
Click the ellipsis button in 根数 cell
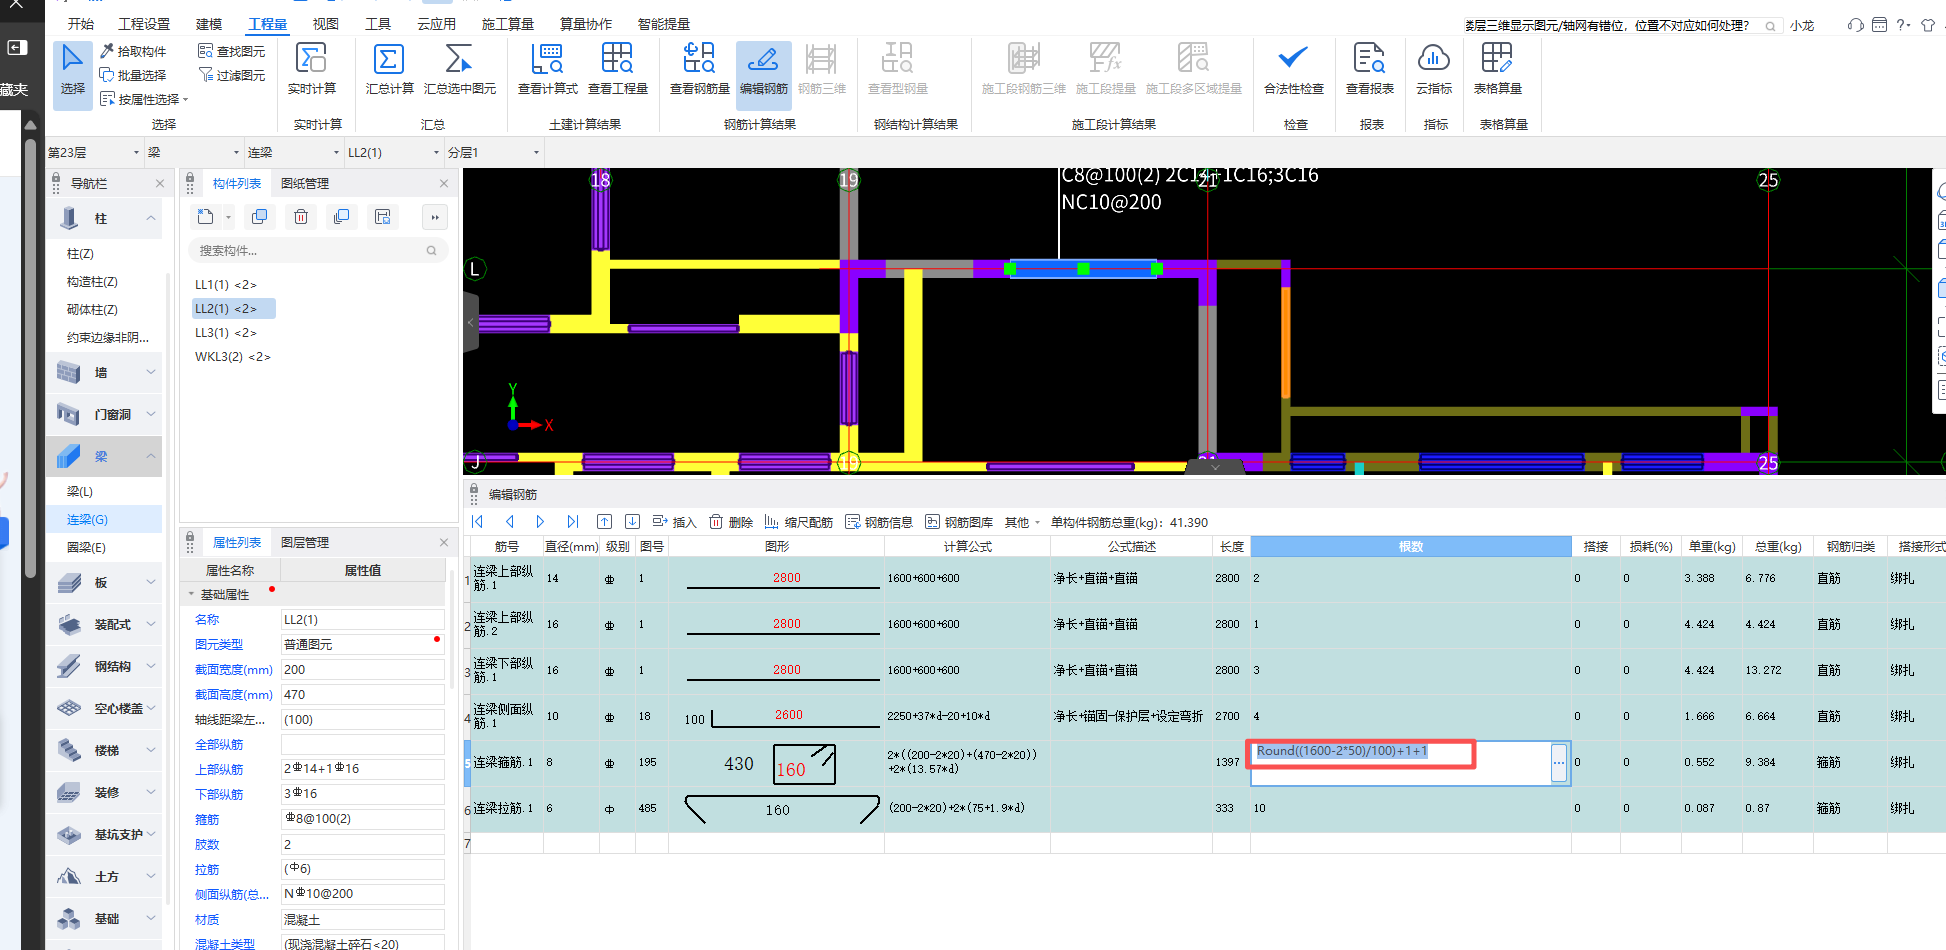click(1559, 763)
